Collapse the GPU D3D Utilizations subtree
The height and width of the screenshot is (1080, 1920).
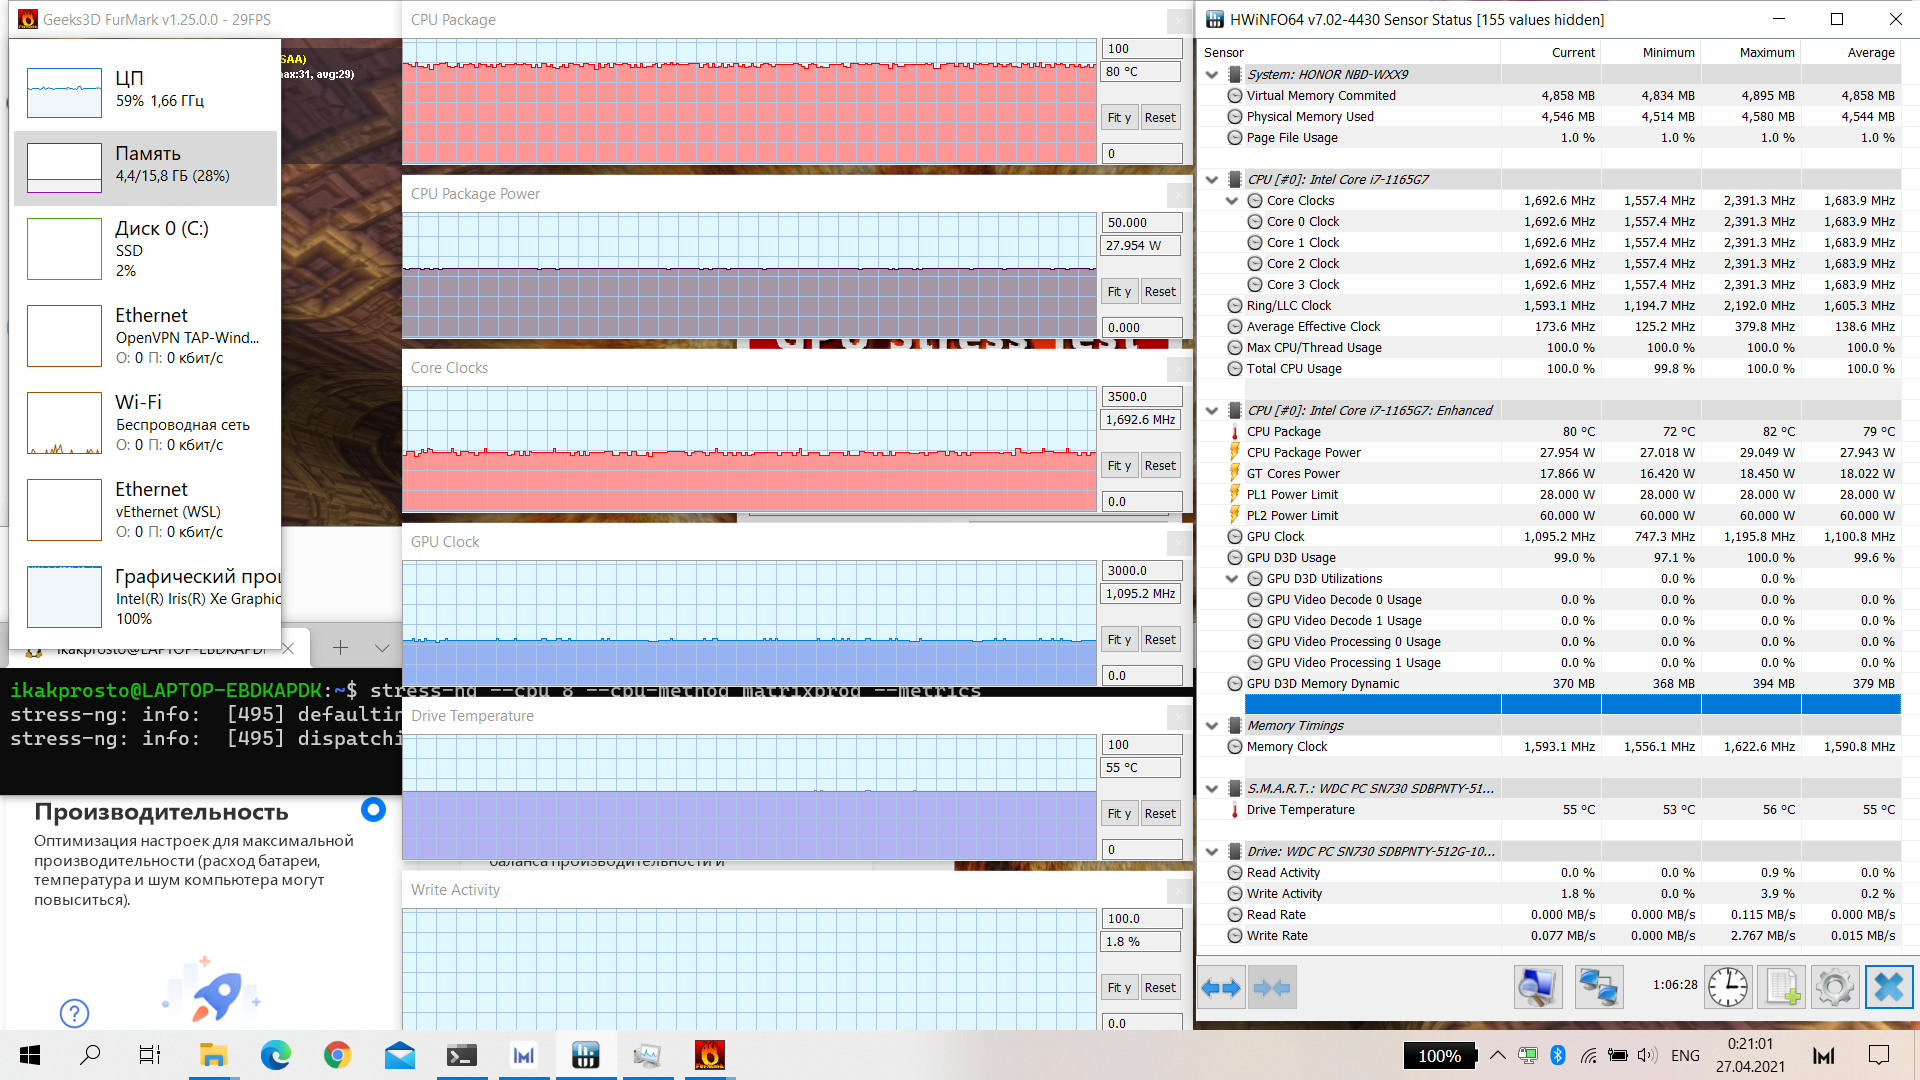[x=1232, y=579]
